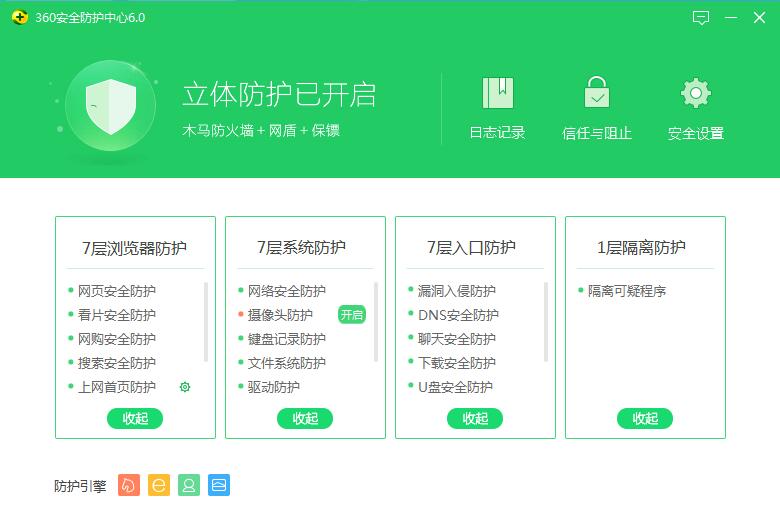Select the blue protection engine icon

219,485
